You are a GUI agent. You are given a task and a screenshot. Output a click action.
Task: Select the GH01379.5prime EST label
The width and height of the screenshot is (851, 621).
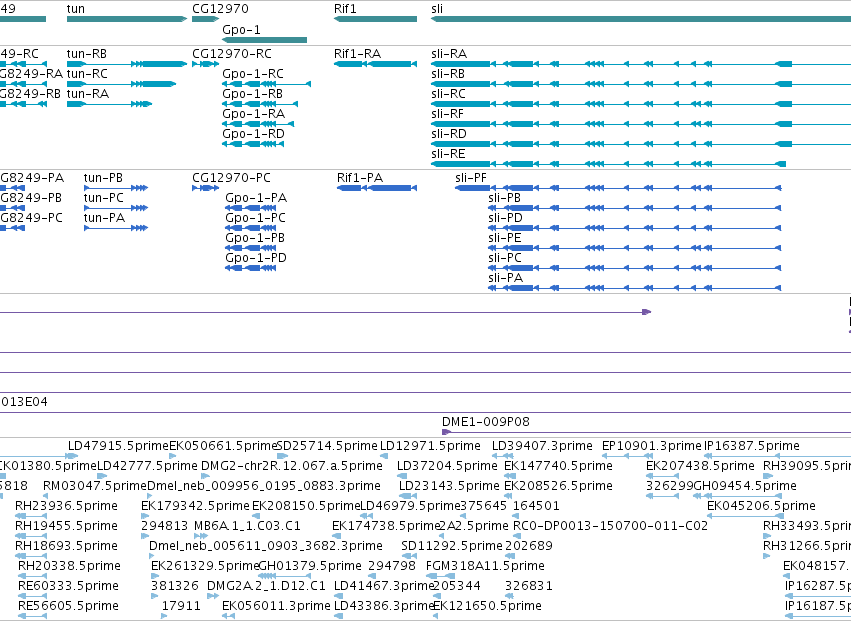(310, 566)
